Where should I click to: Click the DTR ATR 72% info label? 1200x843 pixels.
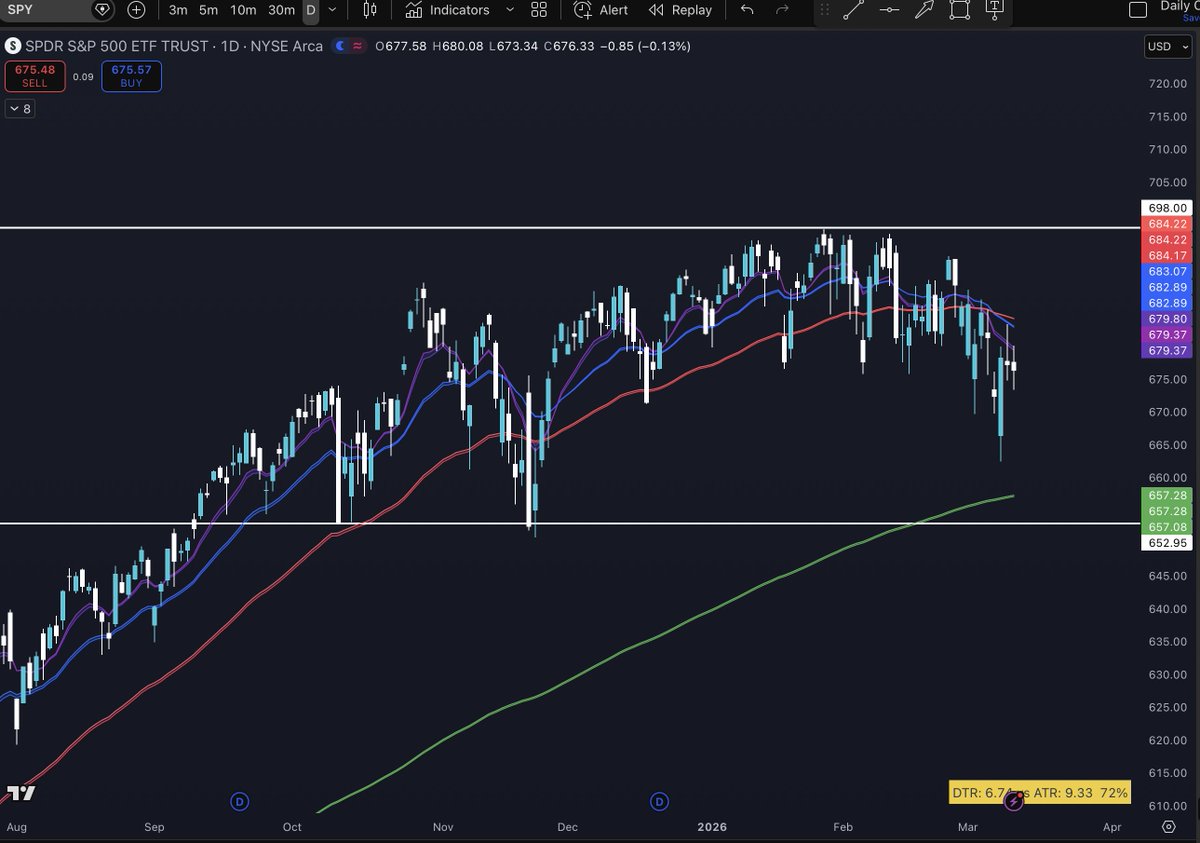point(1040,793)
